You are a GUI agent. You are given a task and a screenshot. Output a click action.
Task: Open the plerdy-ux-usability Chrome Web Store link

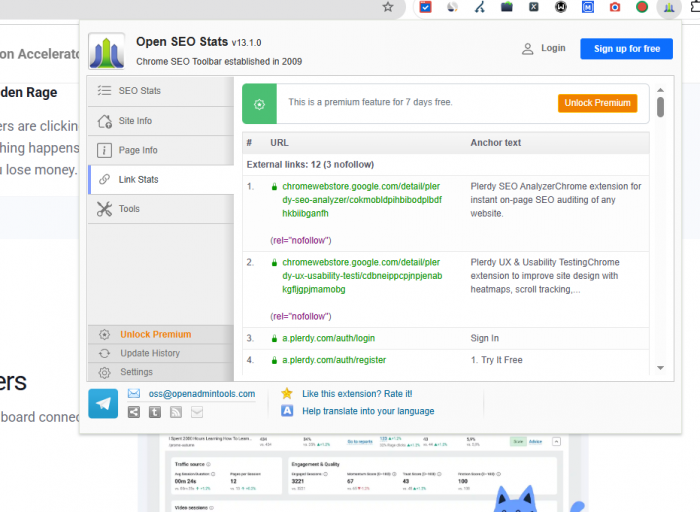click(x=362, y=275)
